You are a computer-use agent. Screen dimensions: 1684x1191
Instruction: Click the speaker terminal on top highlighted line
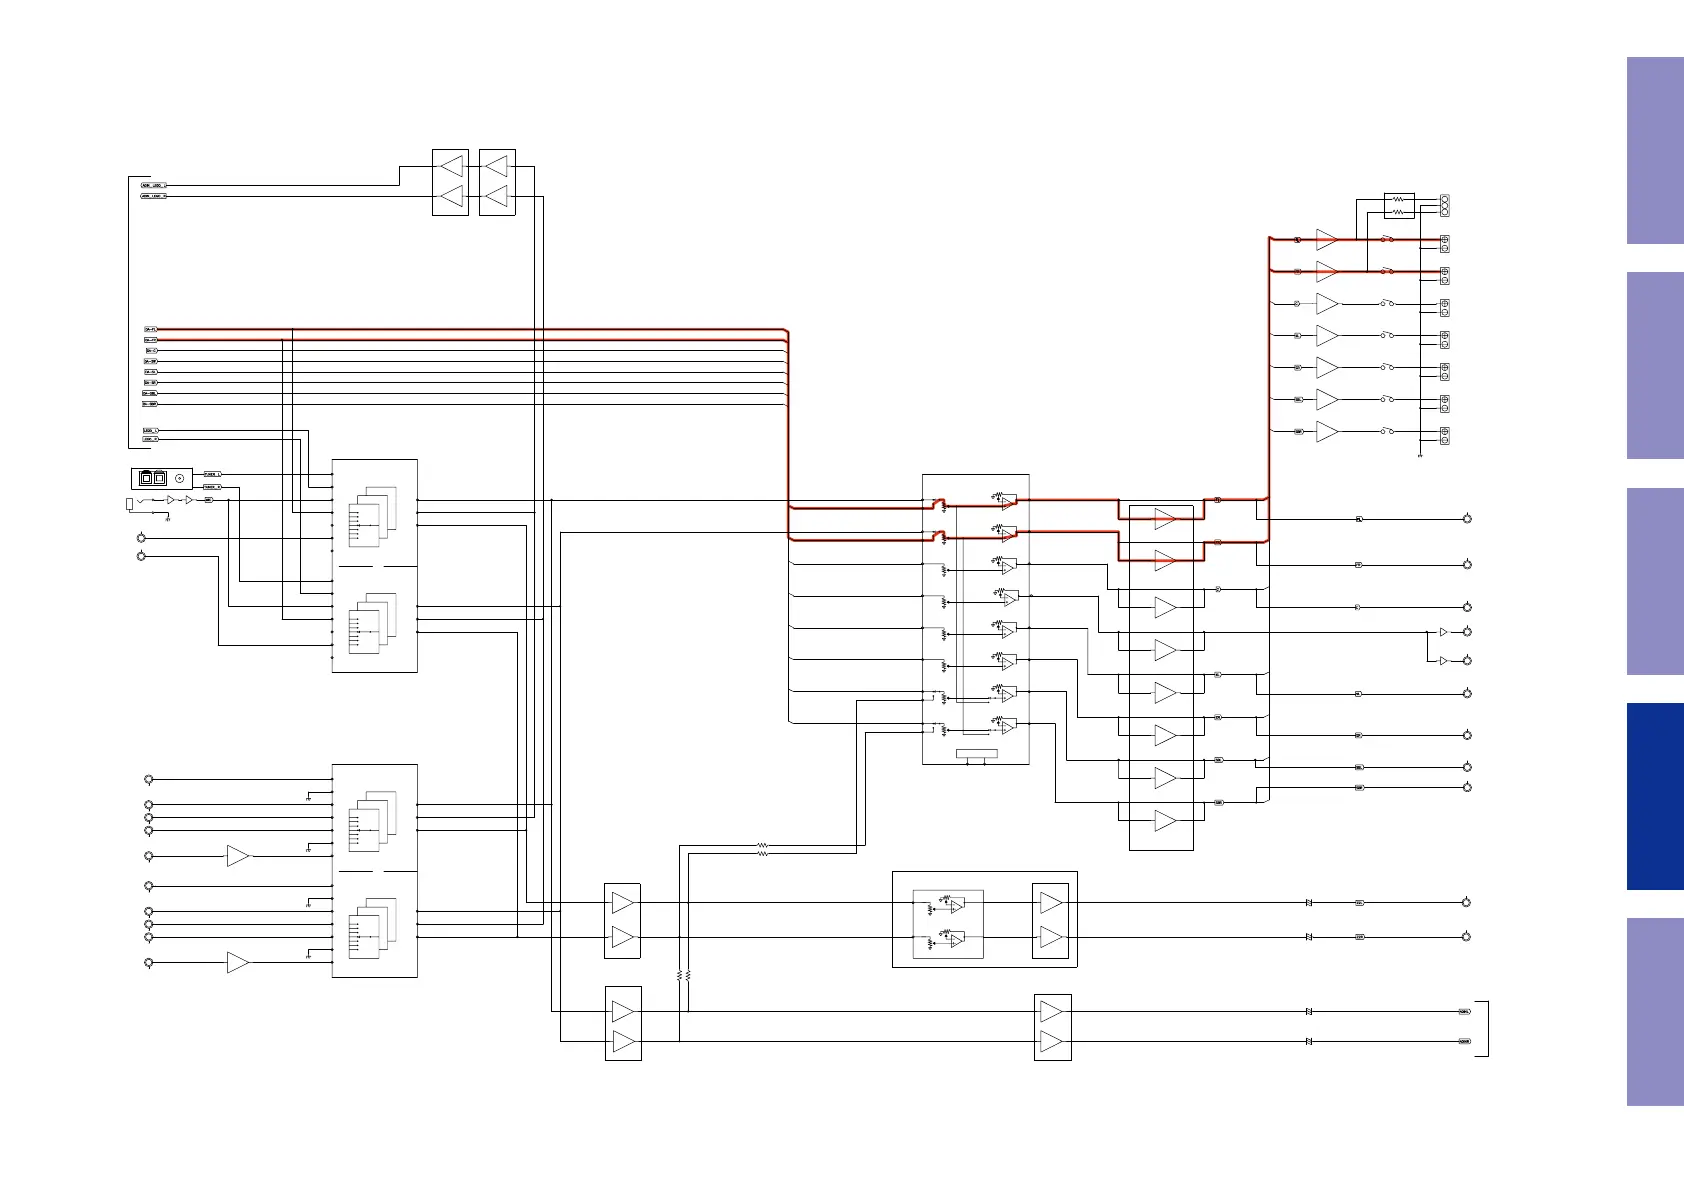tap(1445, 243)
